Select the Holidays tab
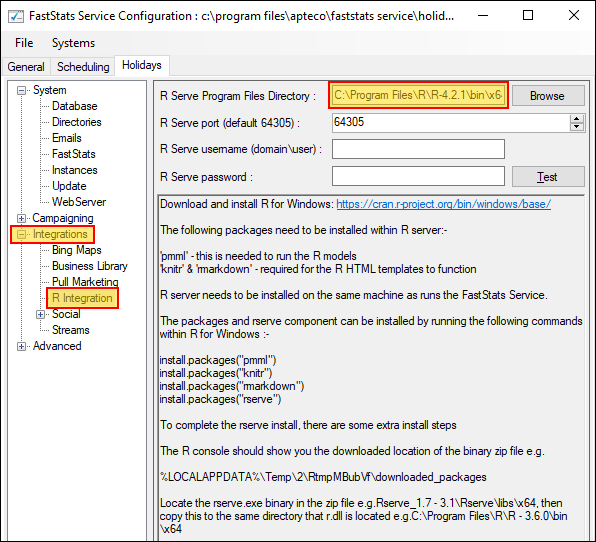This screenshot has height=542, width=596. coord(142,65)
